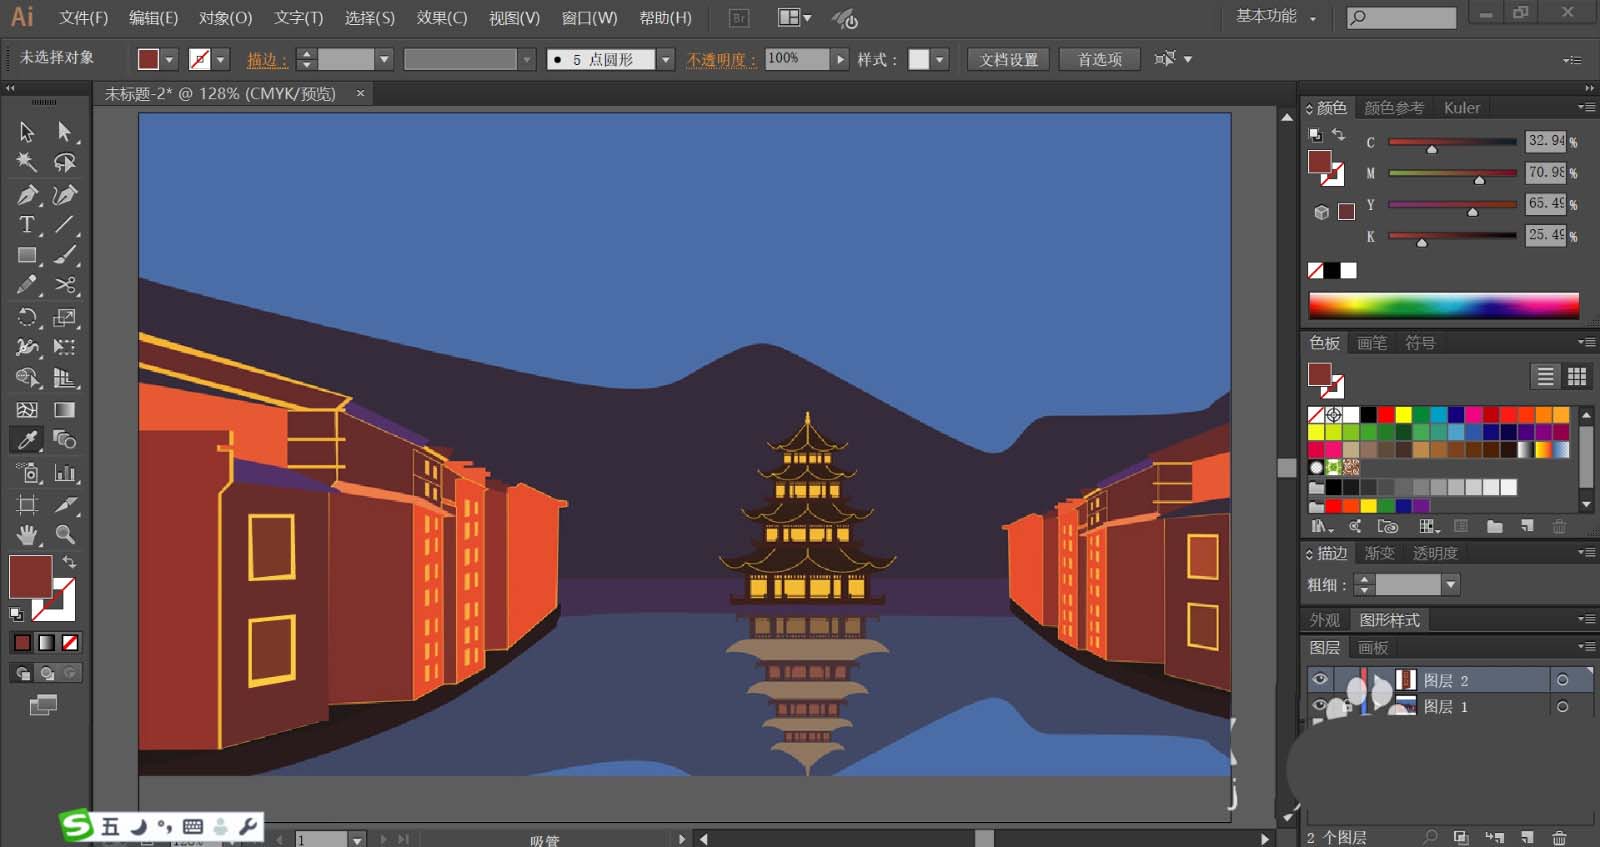Open the 5 点圆形 brush dropdown
This screenshot has height=847, width=1600.
point(665,60)
